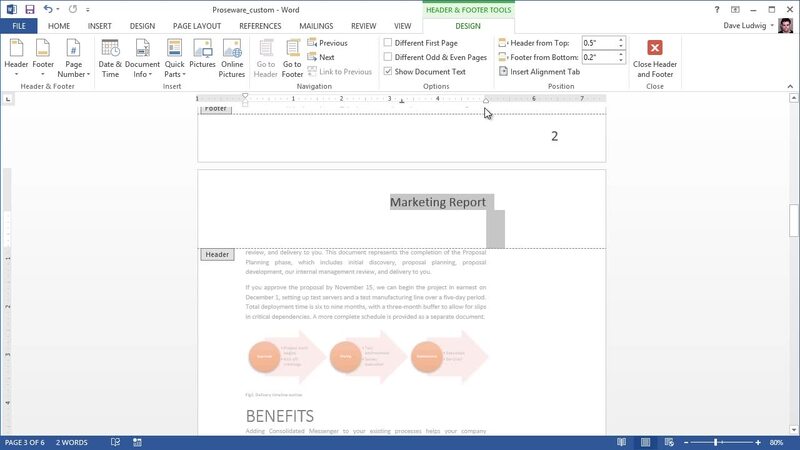800x450 pixels.
Task: Open Online Pictures insert tool
Action: (232, 56)
